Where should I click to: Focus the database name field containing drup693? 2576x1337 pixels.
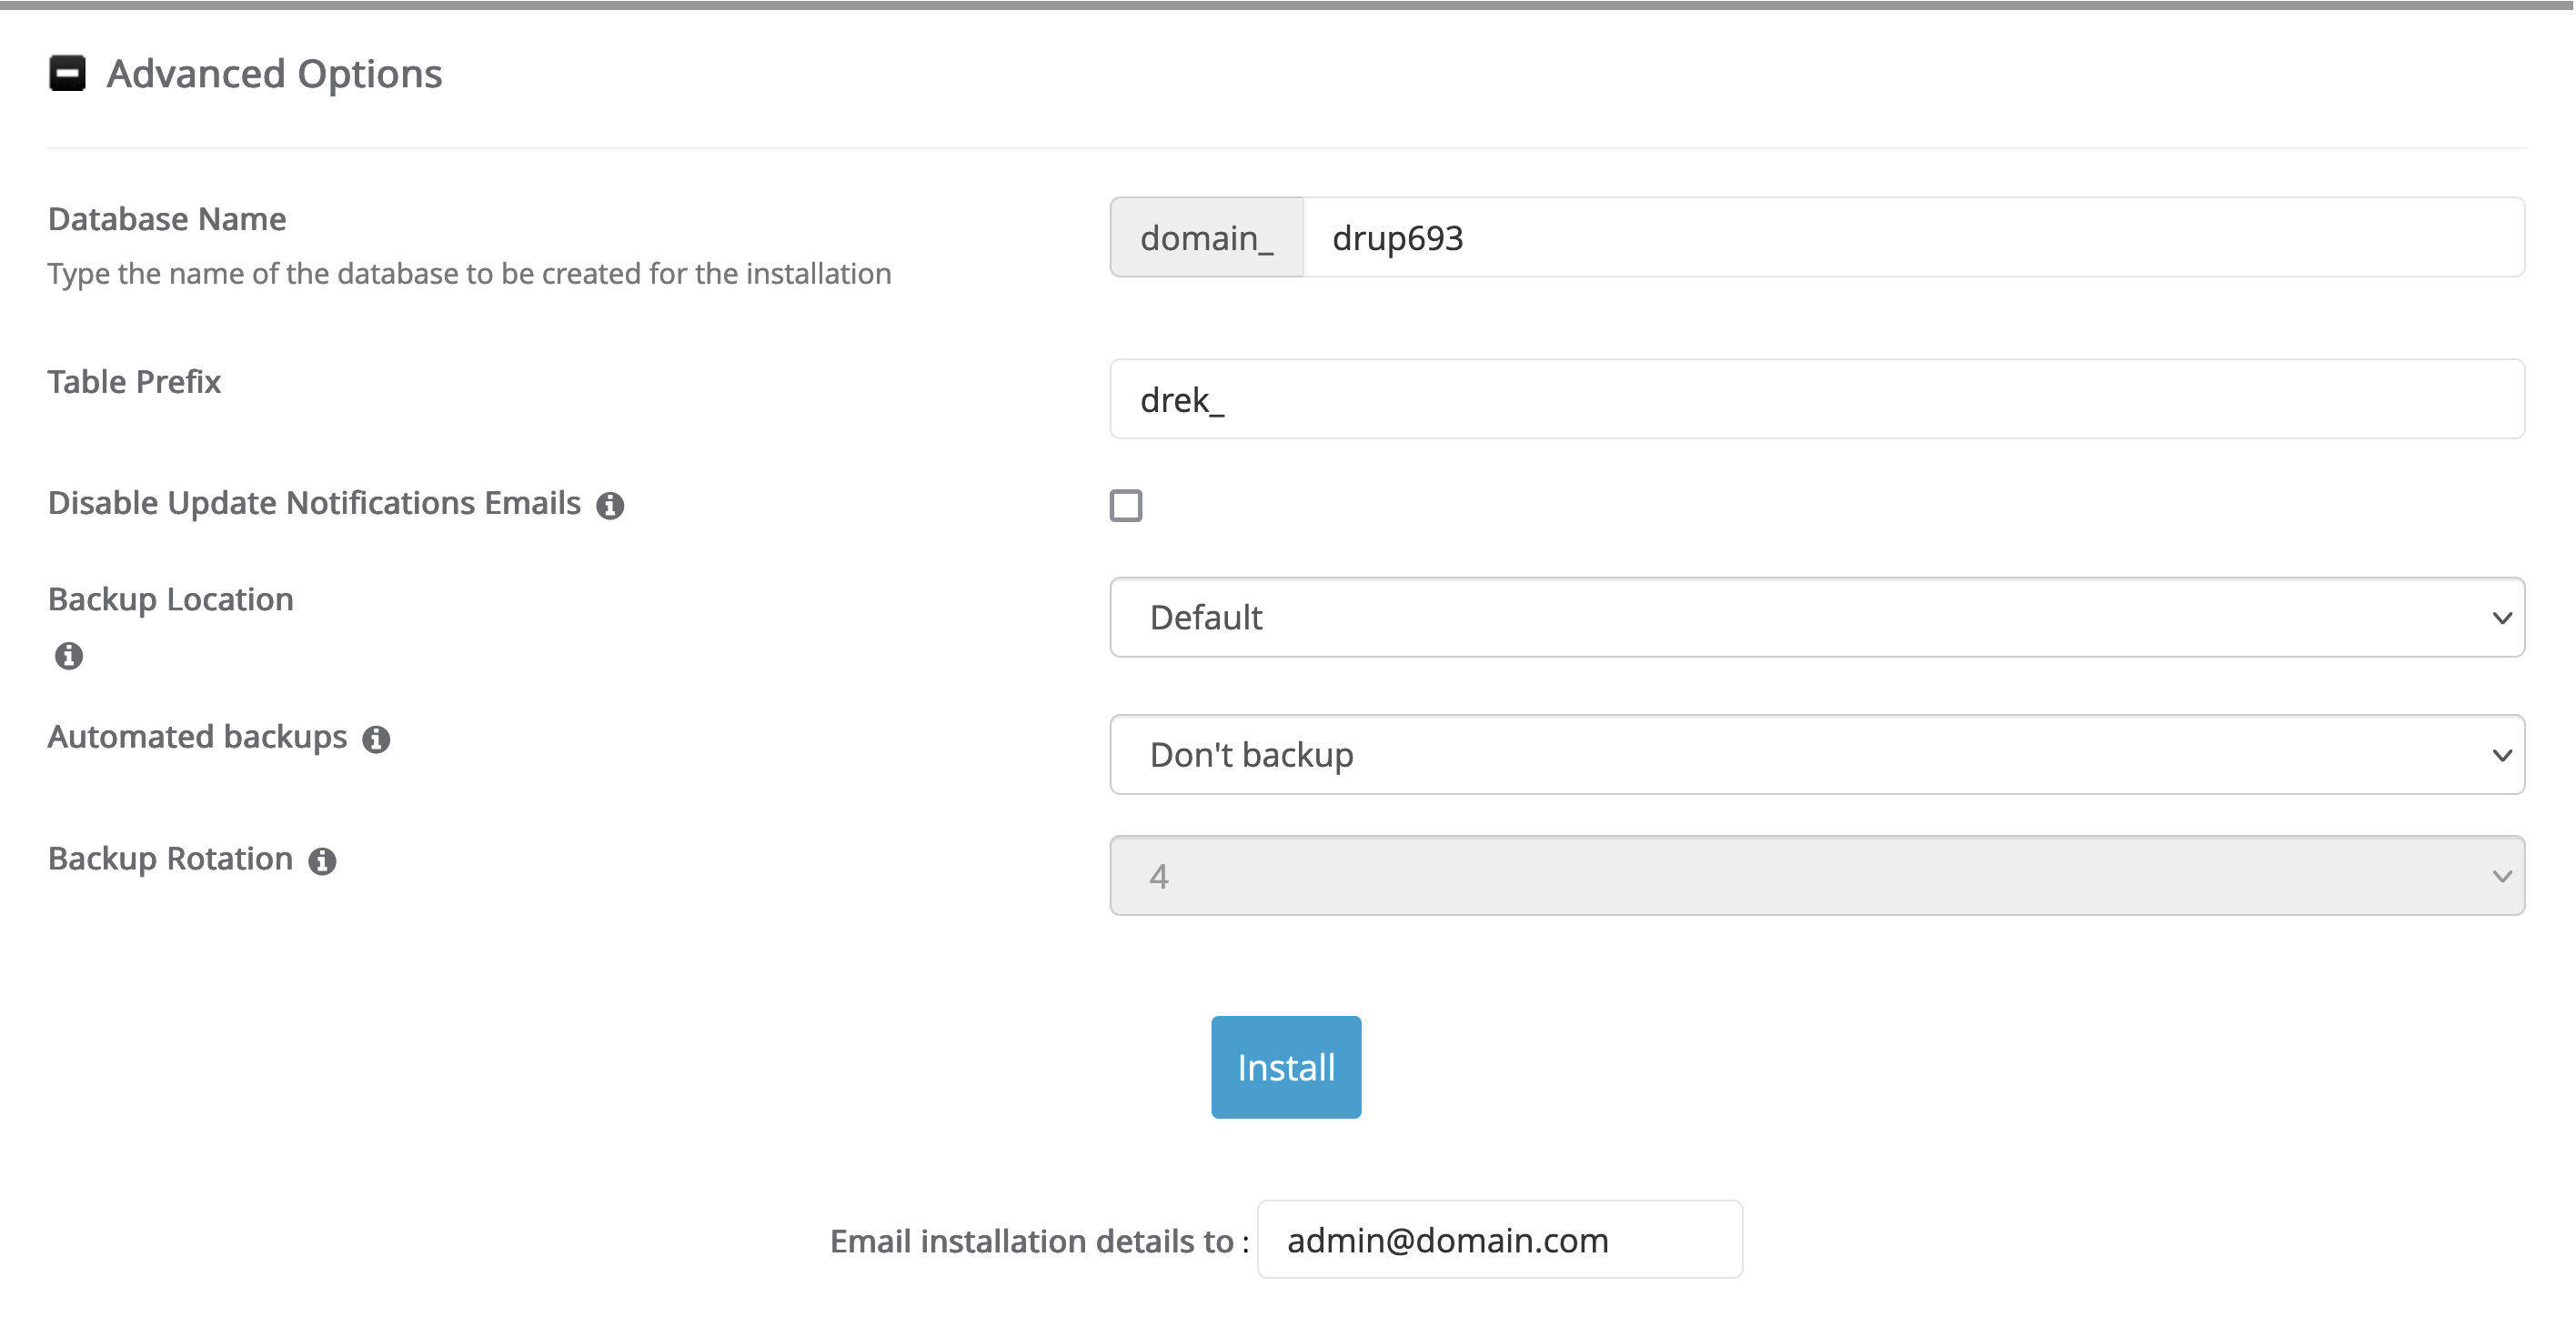1900,237
